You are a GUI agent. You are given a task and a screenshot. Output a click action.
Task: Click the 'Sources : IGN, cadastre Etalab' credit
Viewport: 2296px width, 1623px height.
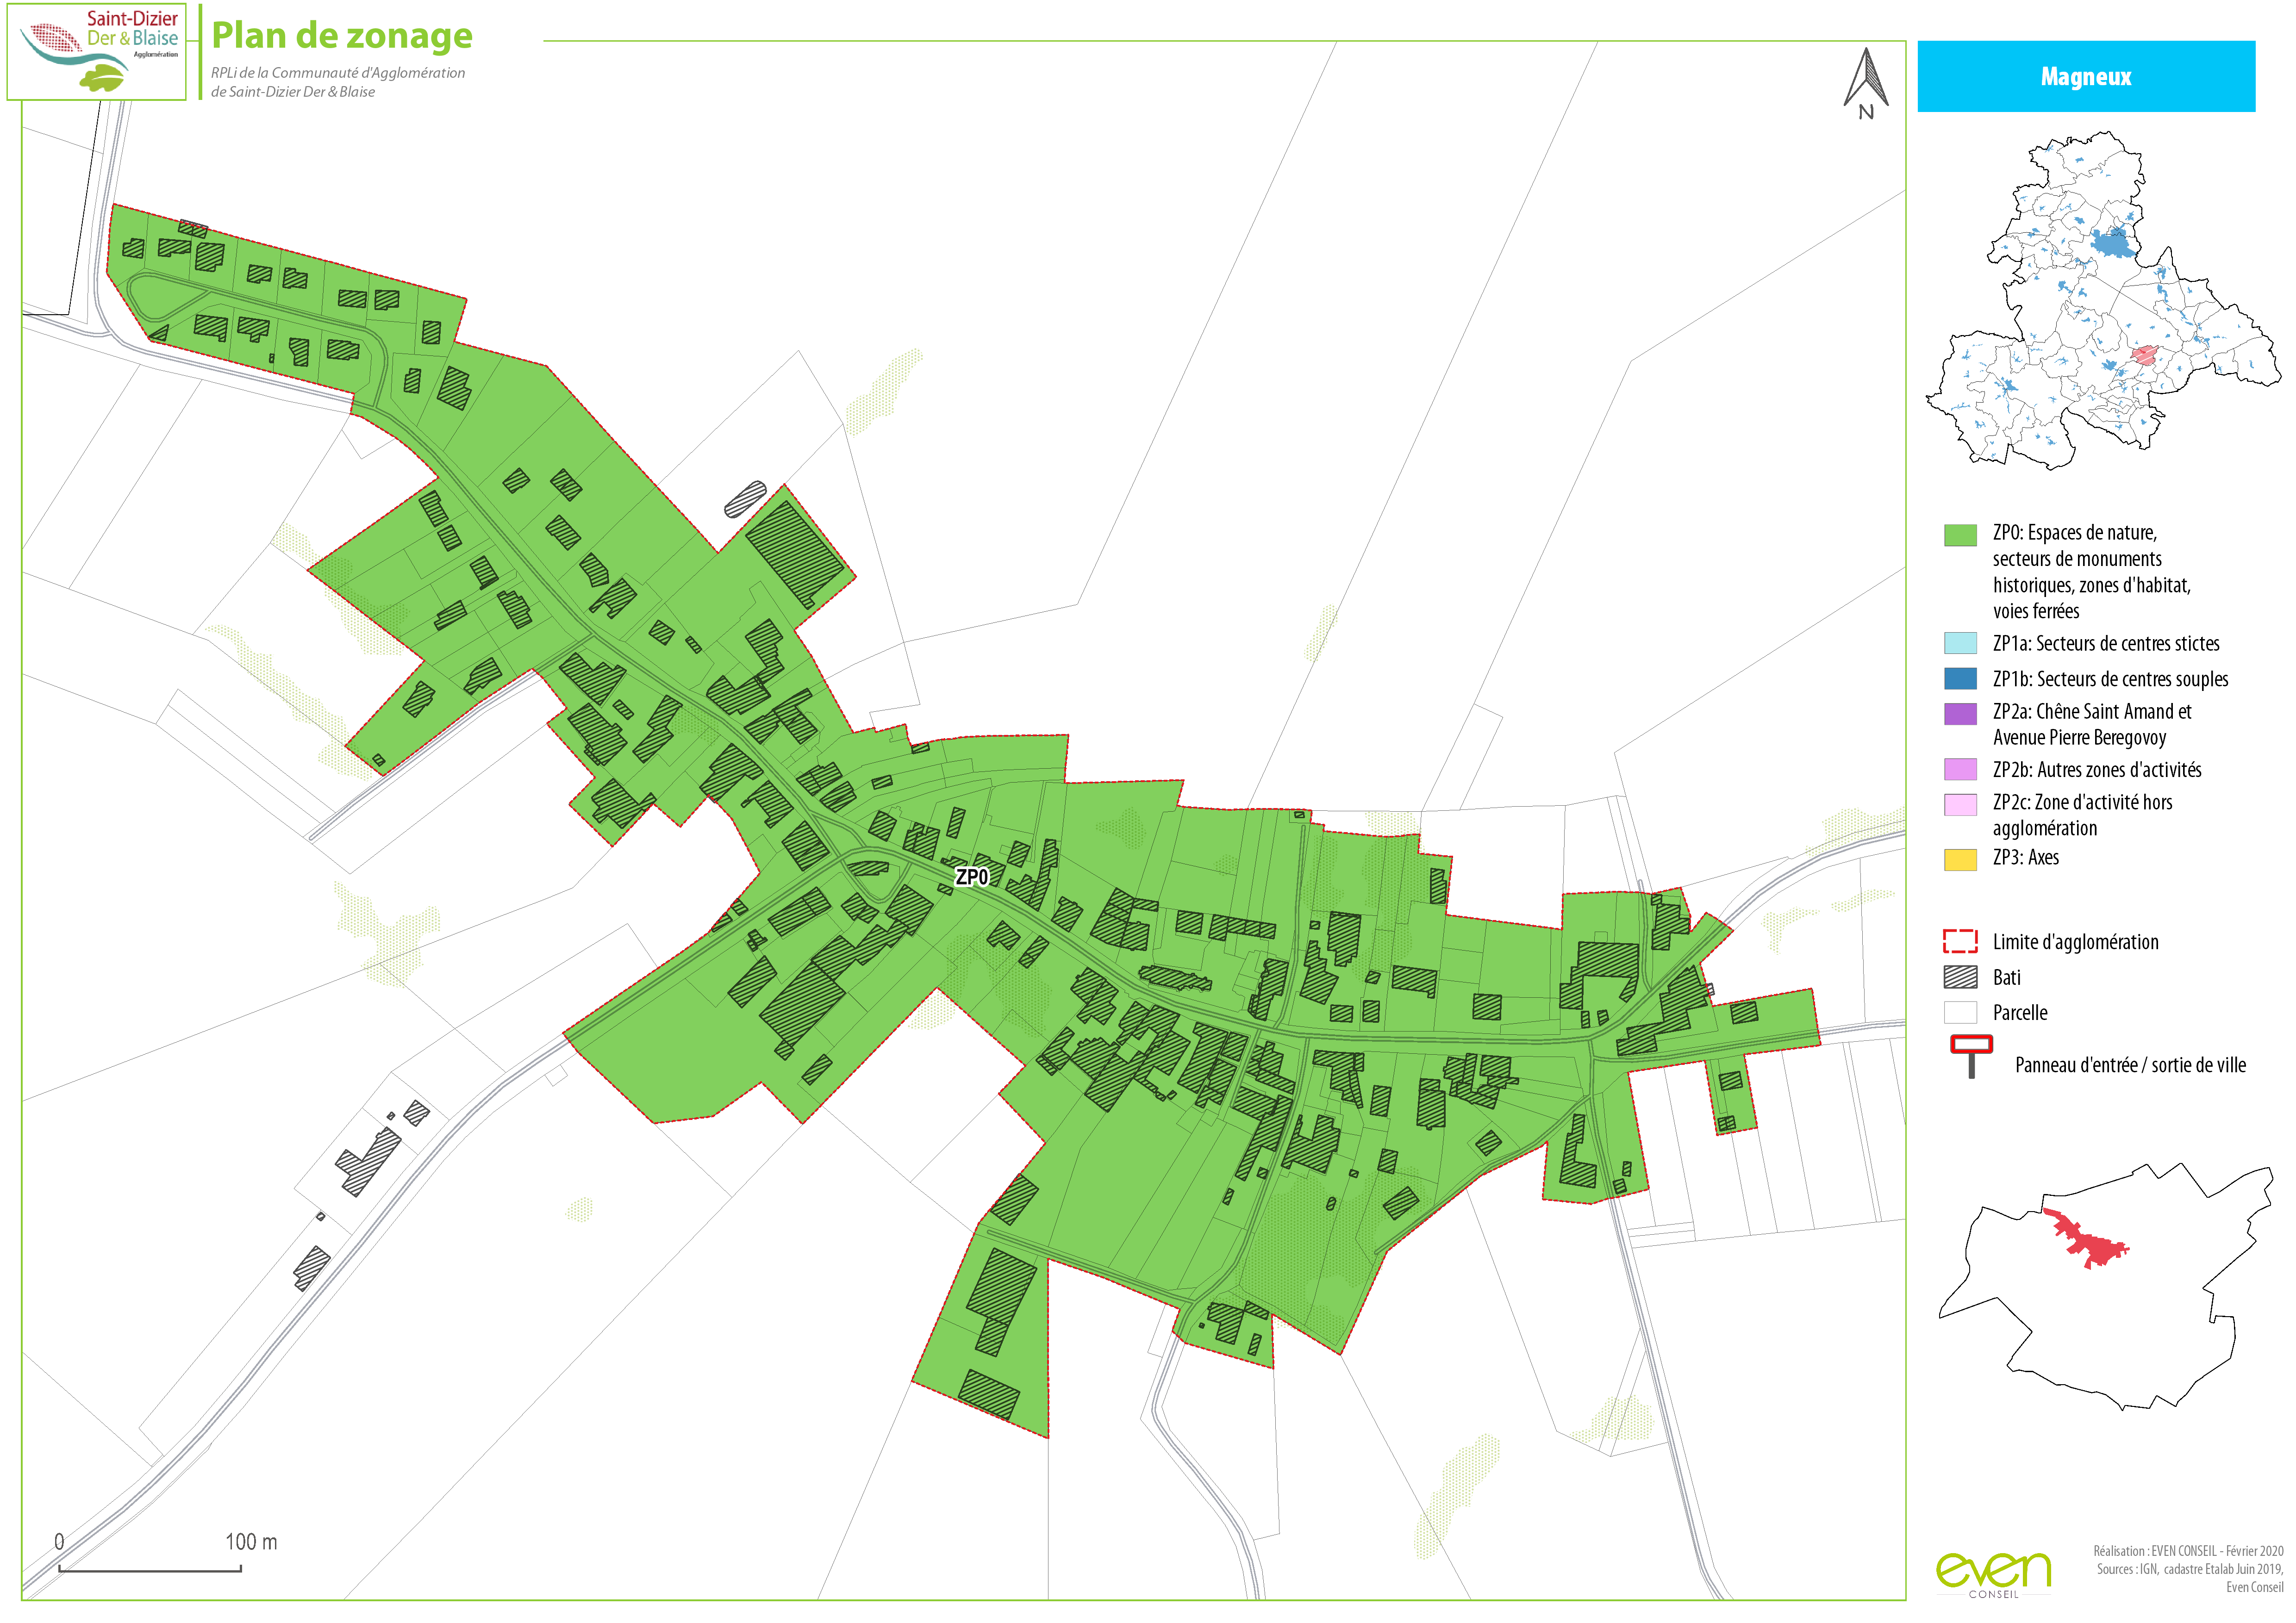click(2190, 1569)
